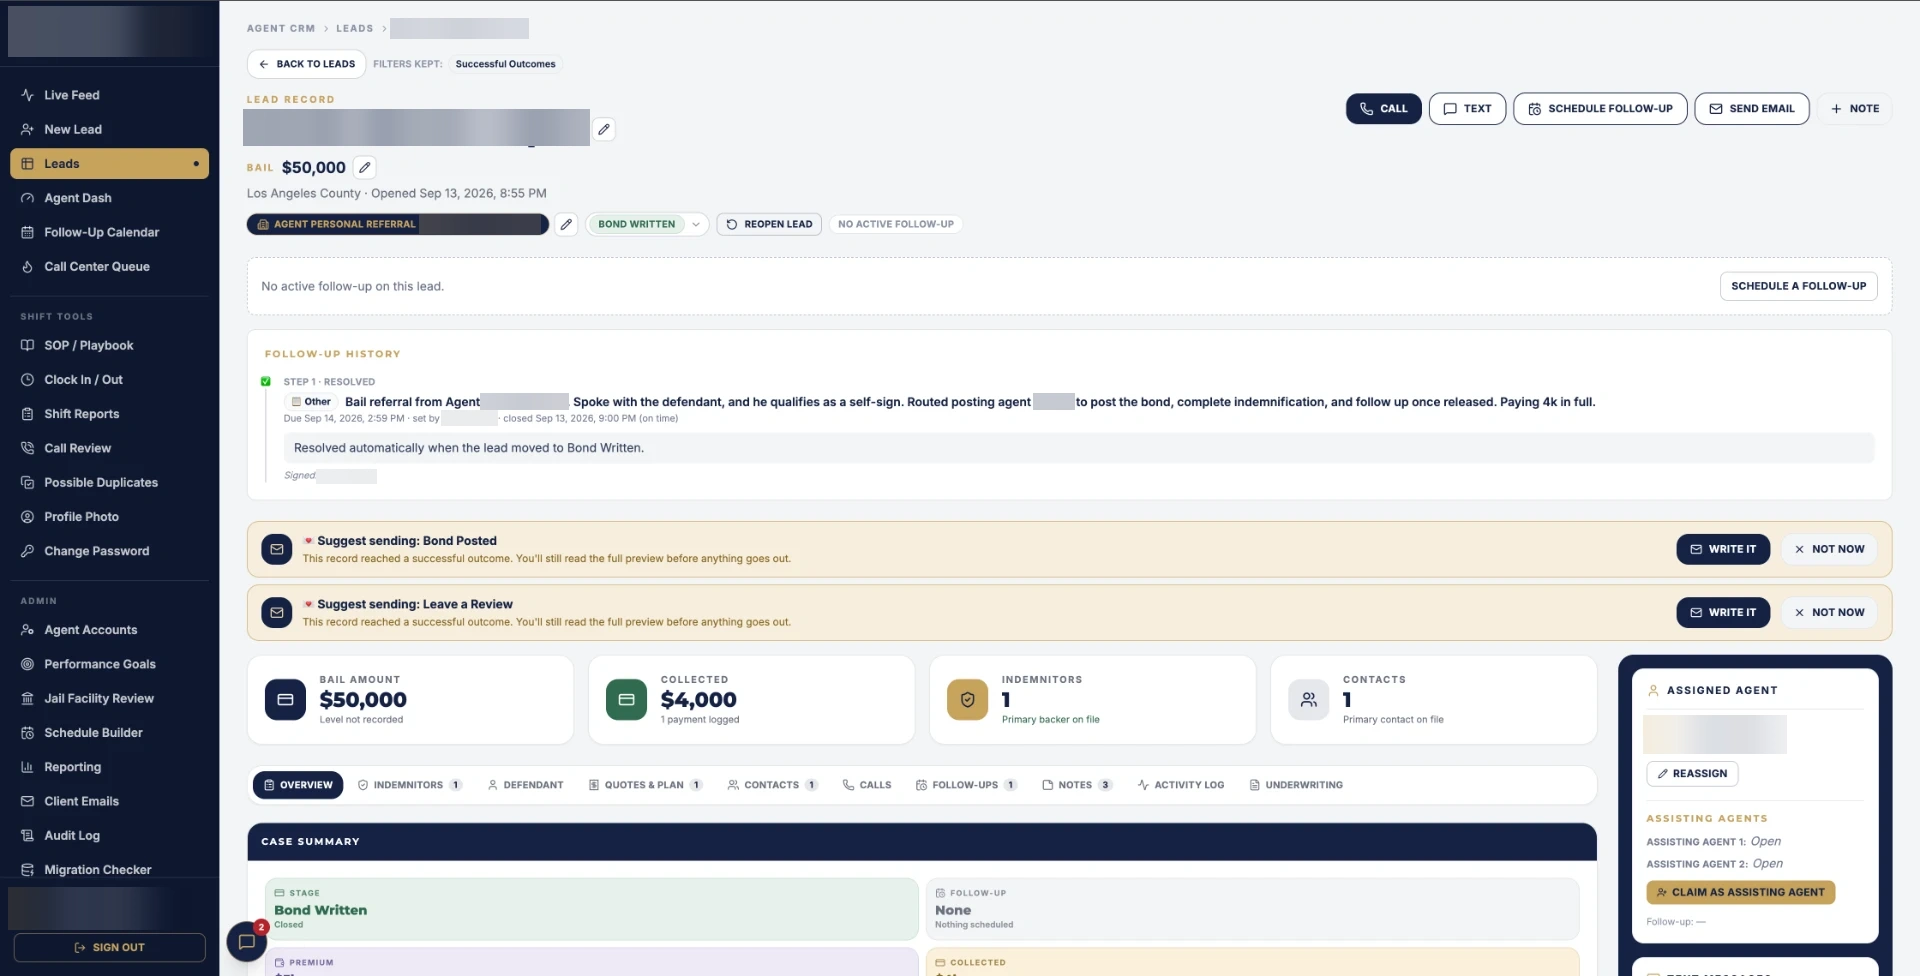The image size is (1920, 976).
Task: Click the Bail Amount card icon
Action: click(285, 699)
